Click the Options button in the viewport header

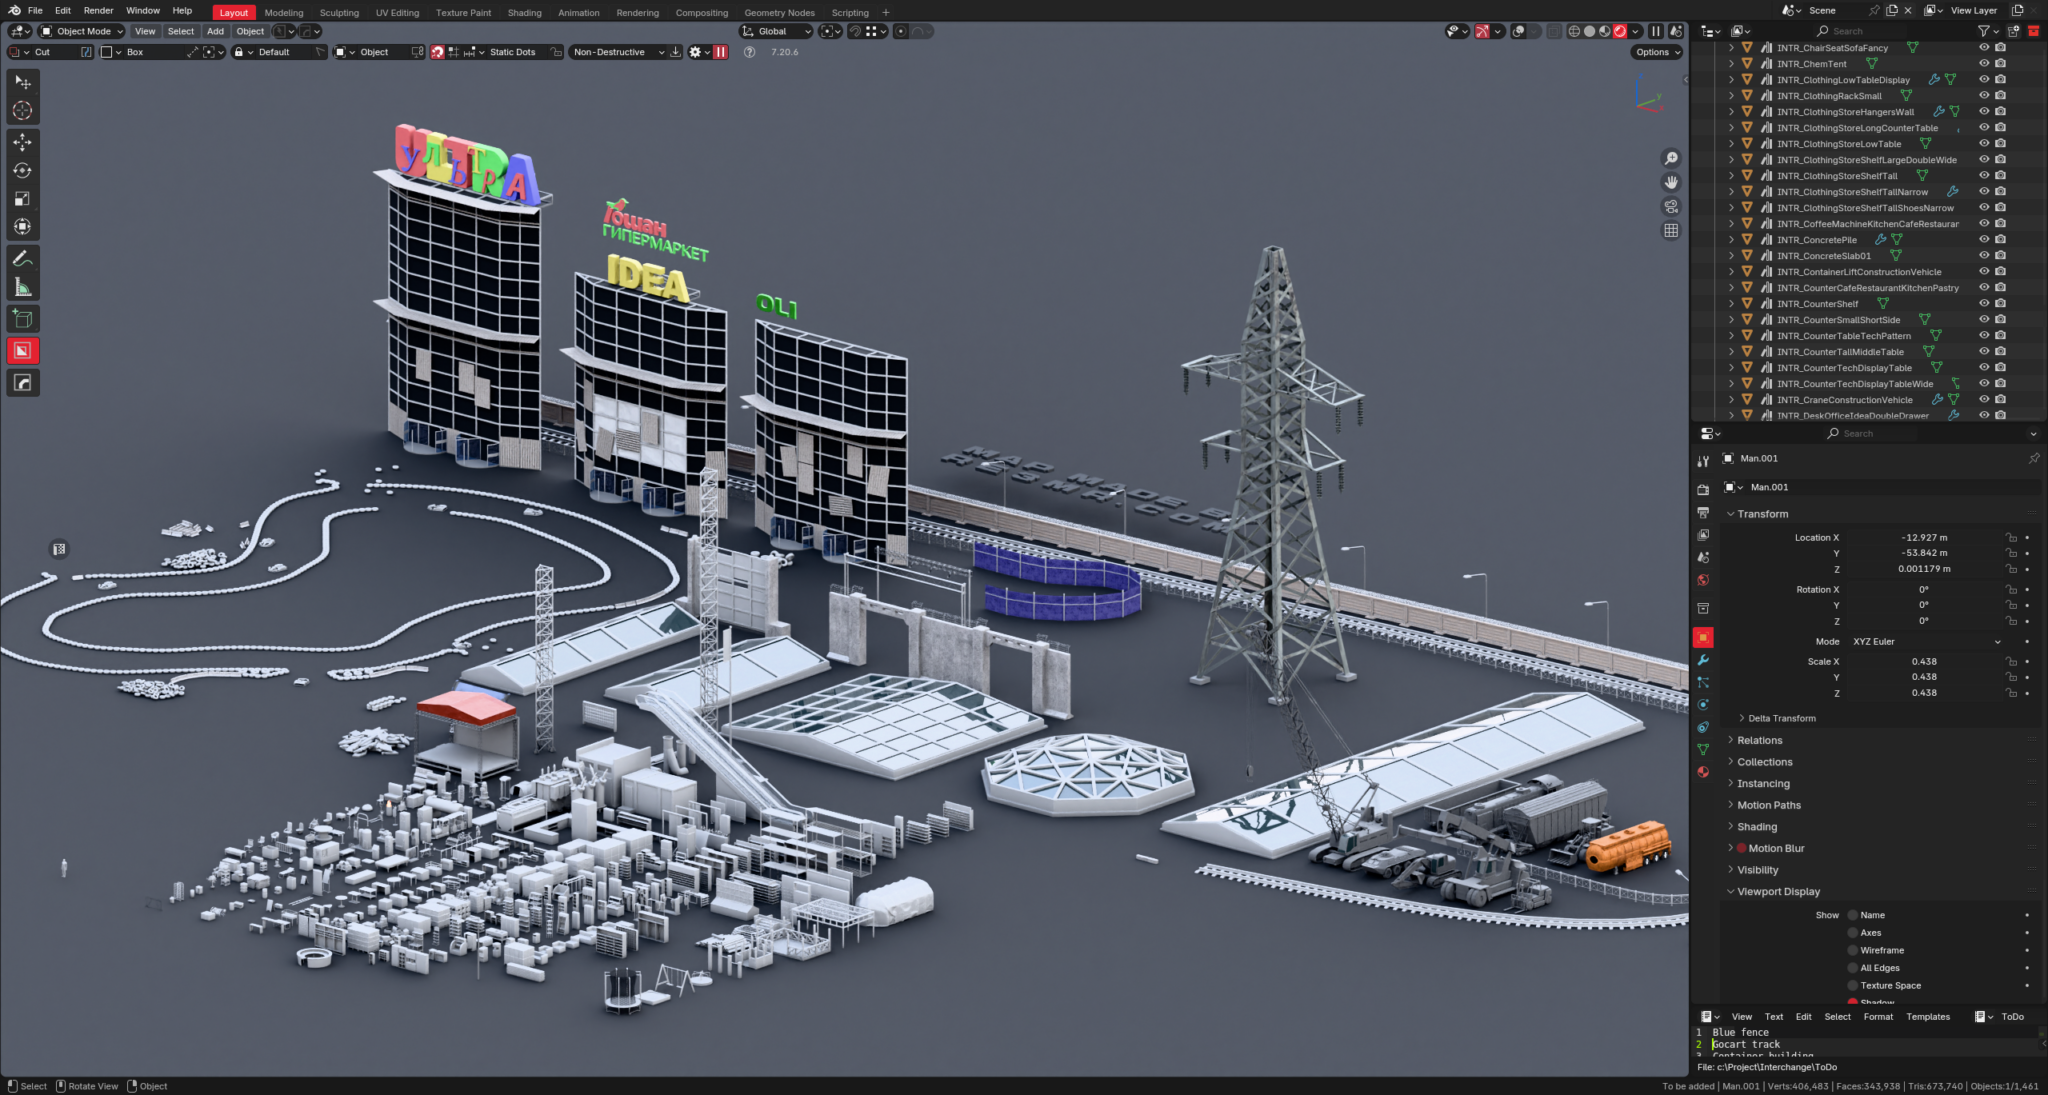1656,52
